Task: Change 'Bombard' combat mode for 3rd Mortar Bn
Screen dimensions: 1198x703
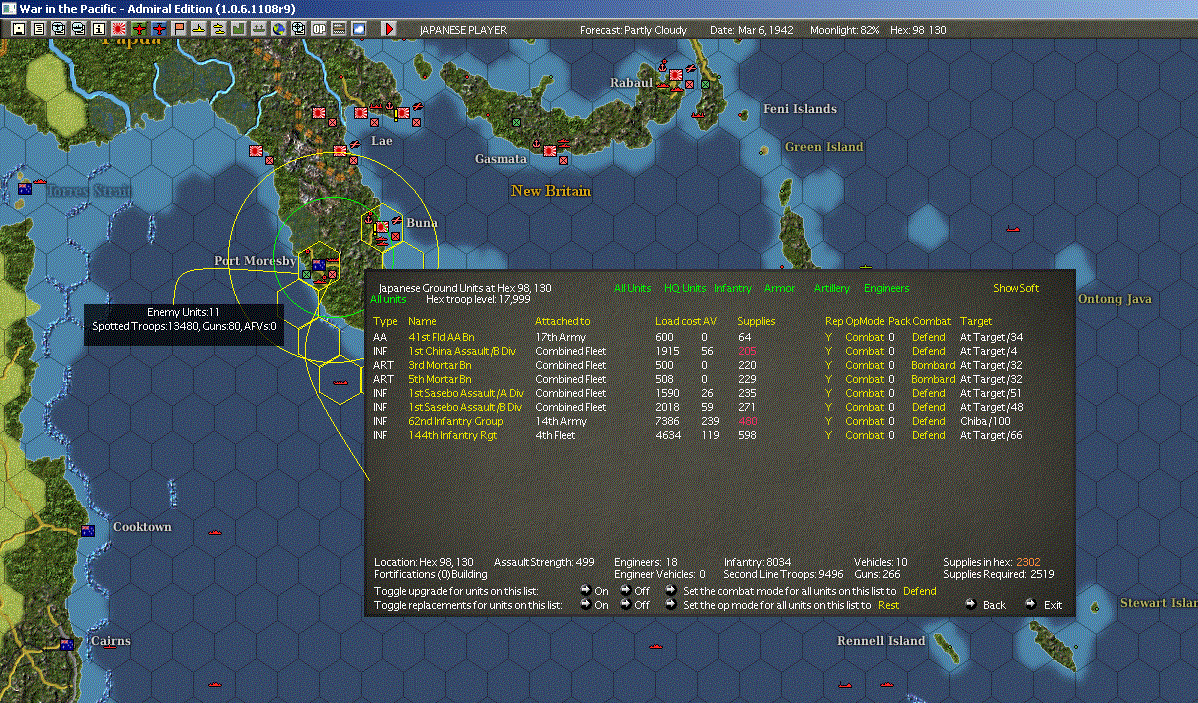Action: pos(933,365)
